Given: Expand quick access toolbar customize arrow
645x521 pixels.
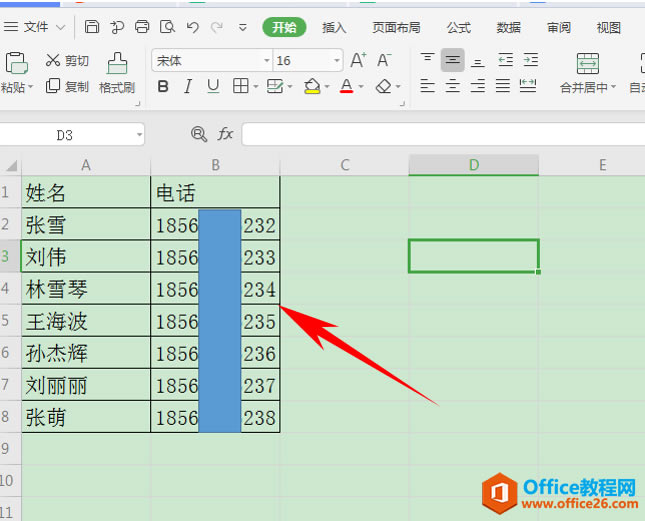Looking at the screenshot, I should pyautogui.click(x=243, y=28).
